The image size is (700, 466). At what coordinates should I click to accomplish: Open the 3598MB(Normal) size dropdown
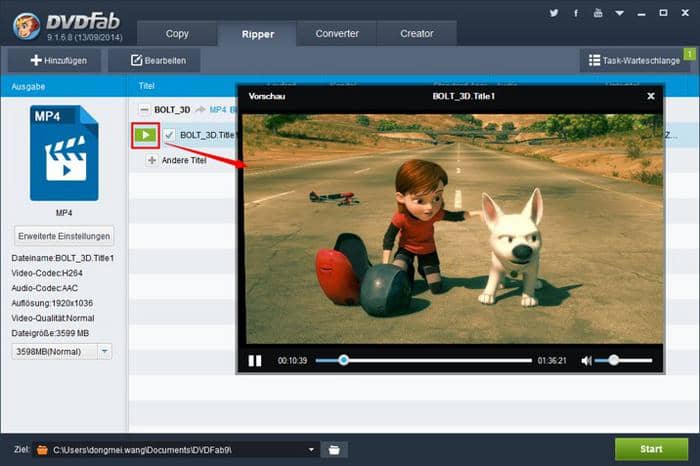click(x=61, y=352)
